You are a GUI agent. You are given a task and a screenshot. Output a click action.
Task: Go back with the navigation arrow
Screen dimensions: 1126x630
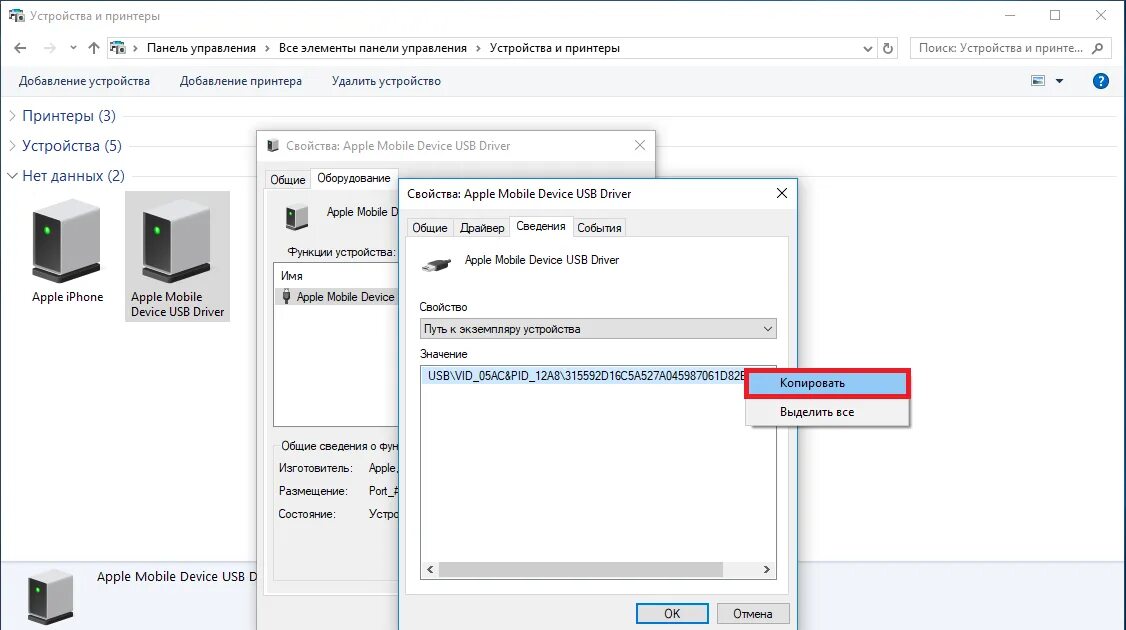(20, 48)
